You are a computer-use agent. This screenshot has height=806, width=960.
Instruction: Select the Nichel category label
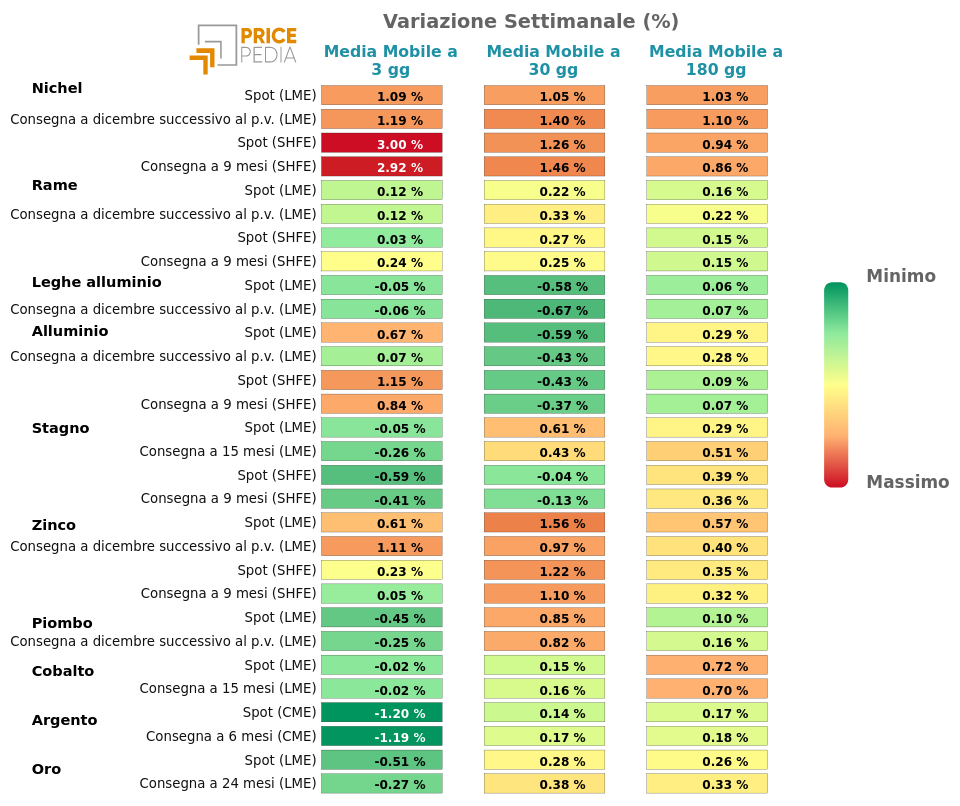(57, 88)
